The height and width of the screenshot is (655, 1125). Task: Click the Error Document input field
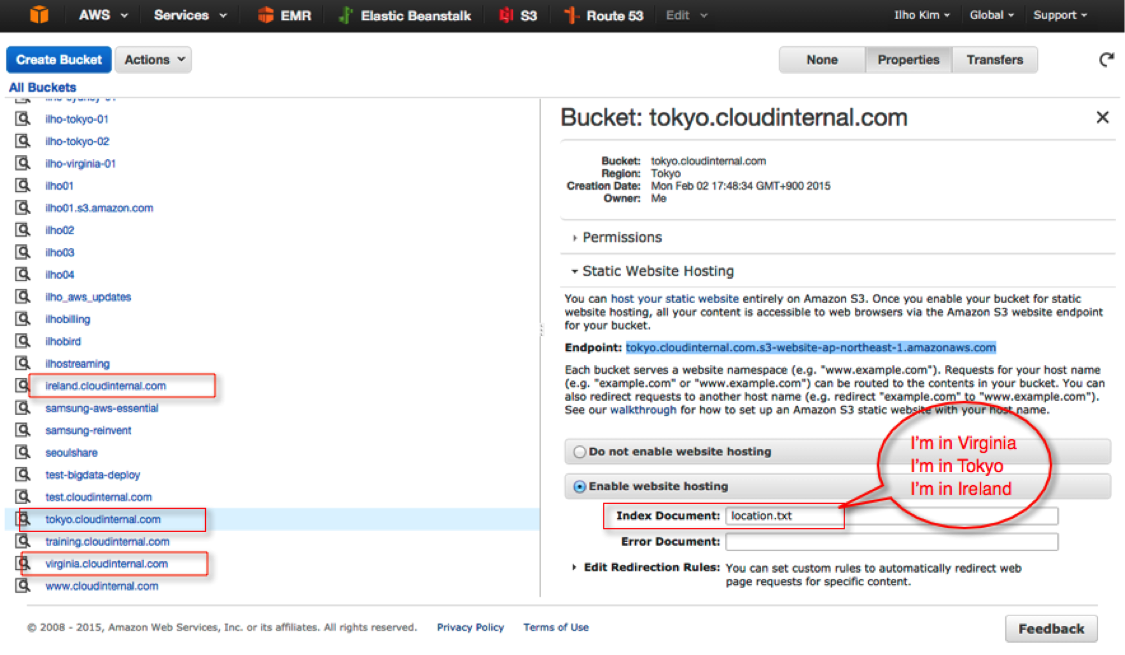[892, 542]
